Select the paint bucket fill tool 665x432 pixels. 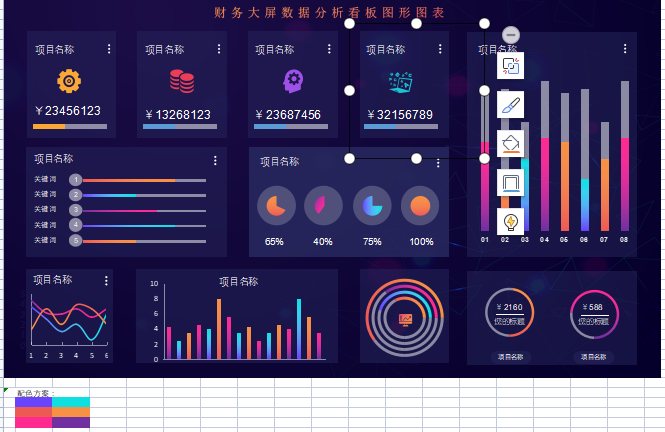(x=510, y=143)
